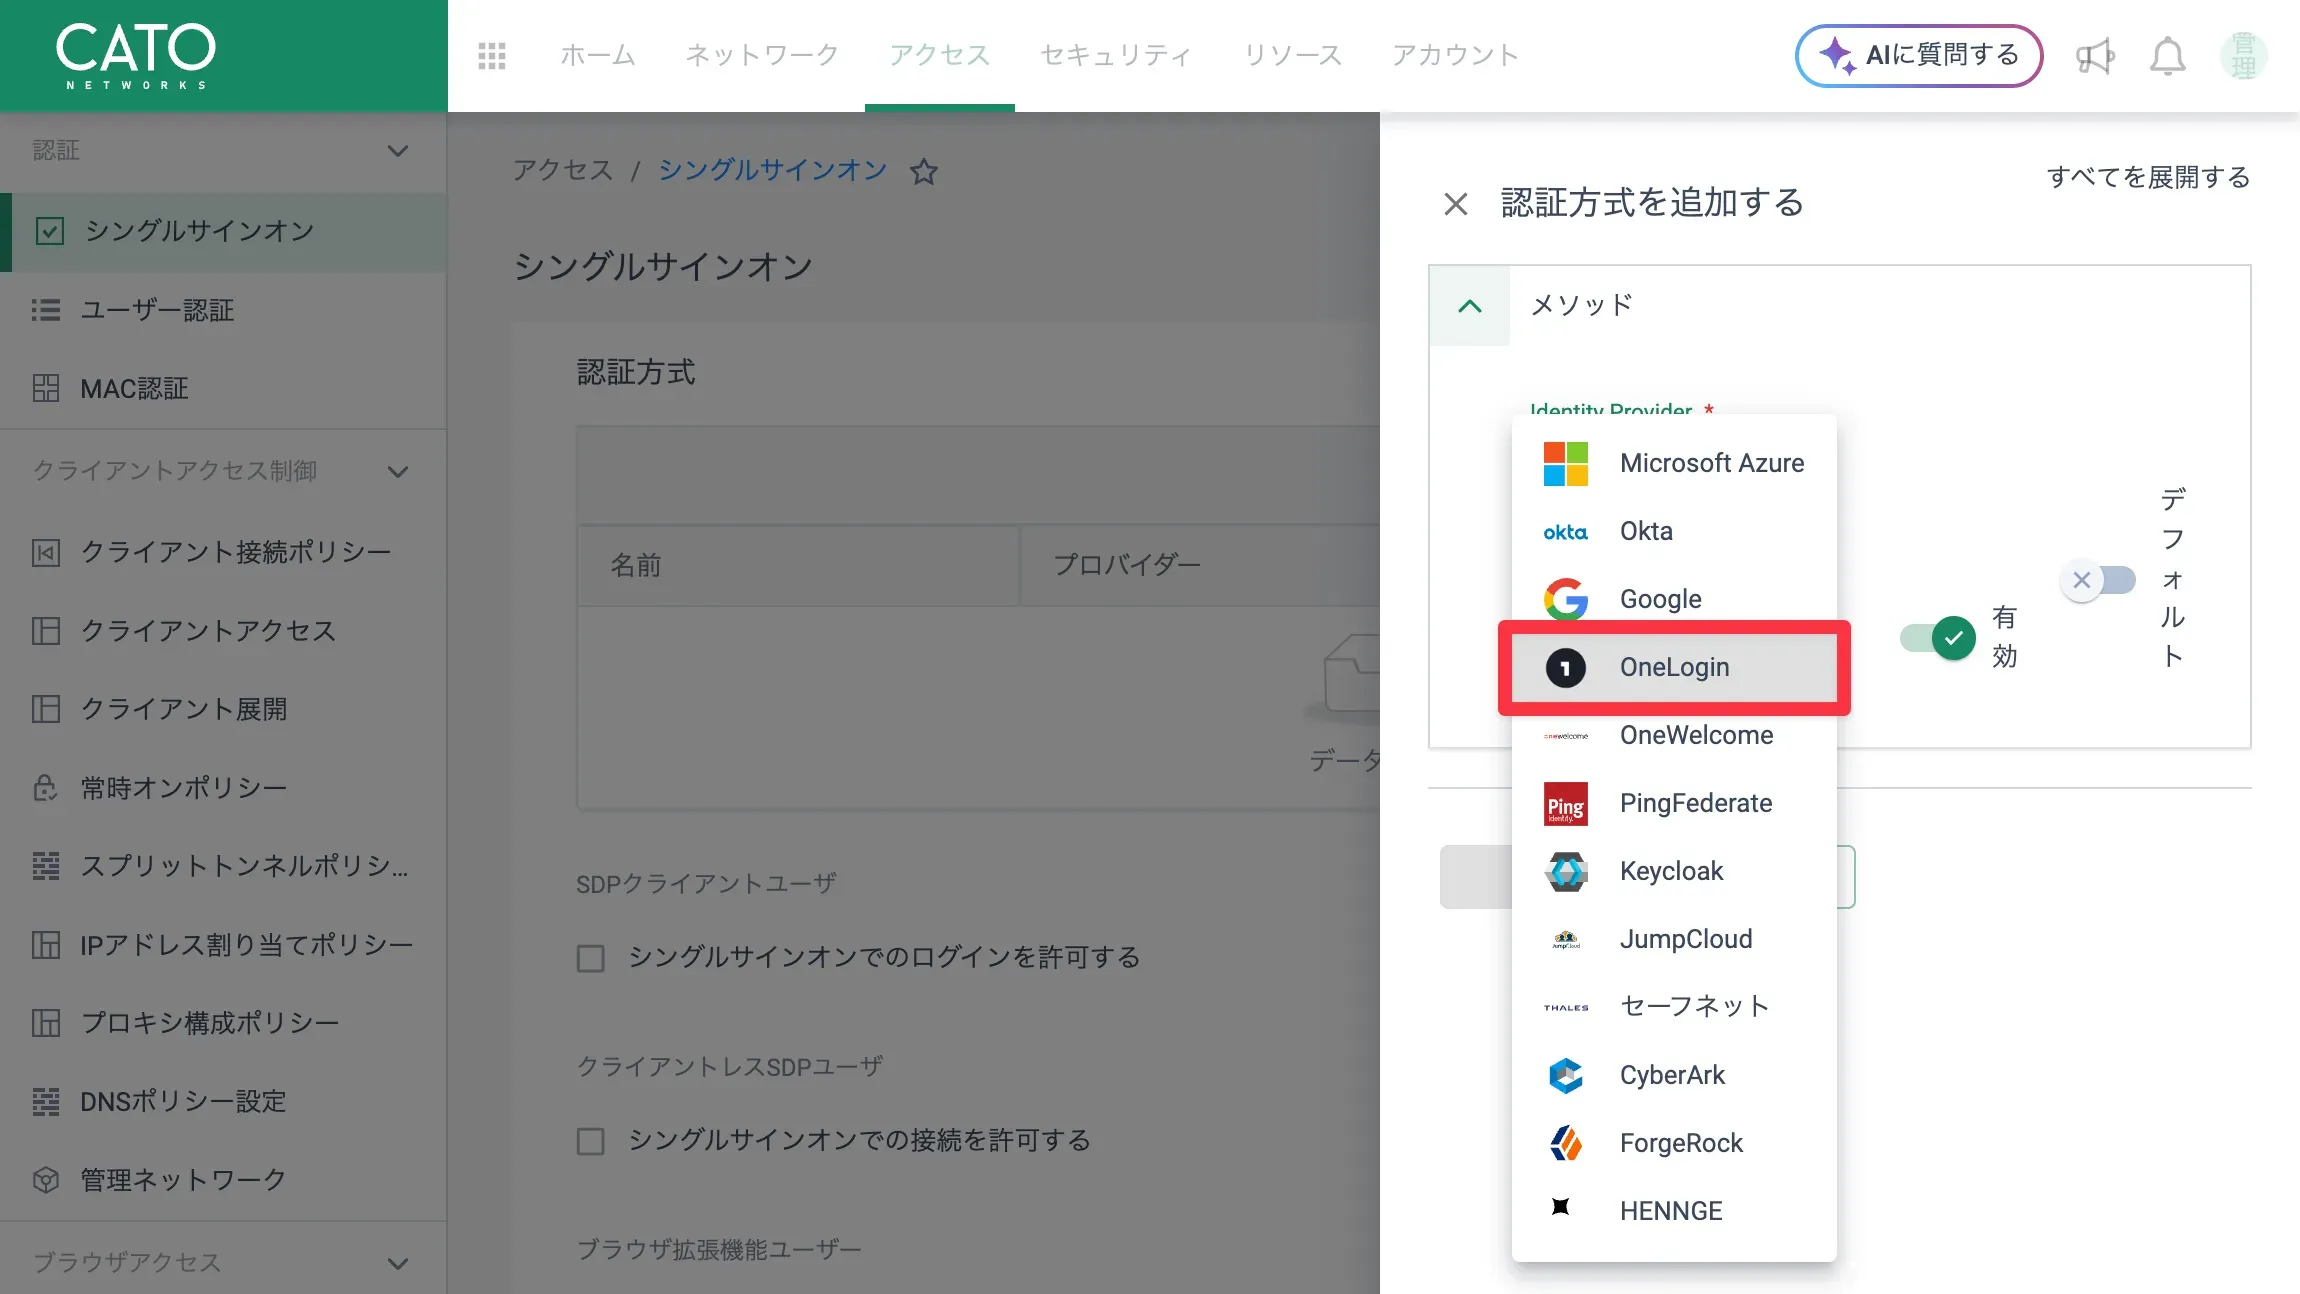Close the 認証方式を追加する panel with the X icon
The width and height of the screenshot is (2300, 1294).
click(x=1456, y=204)
